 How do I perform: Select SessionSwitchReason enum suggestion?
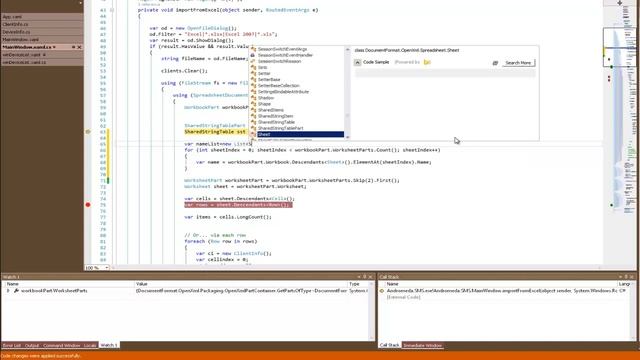tap(279, 61)
